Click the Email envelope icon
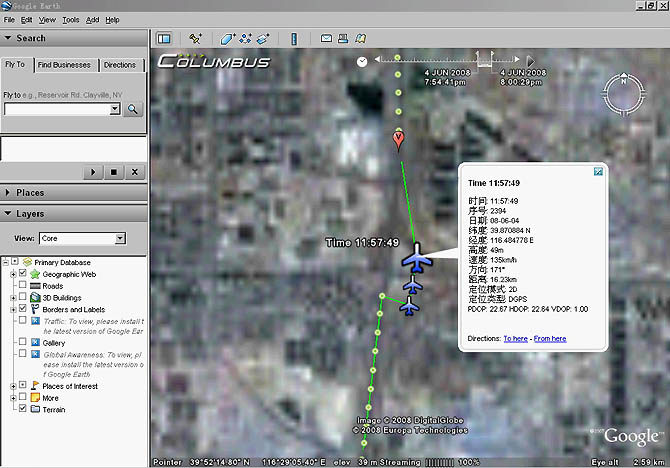This screenshot has height=468, width=670. [x=326, y=38]
